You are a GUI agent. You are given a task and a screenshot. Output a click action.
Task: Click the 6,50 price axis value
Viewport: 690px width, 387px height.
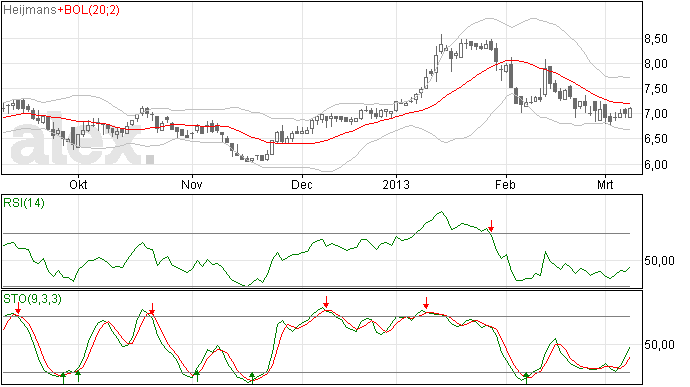coord(656,139)
